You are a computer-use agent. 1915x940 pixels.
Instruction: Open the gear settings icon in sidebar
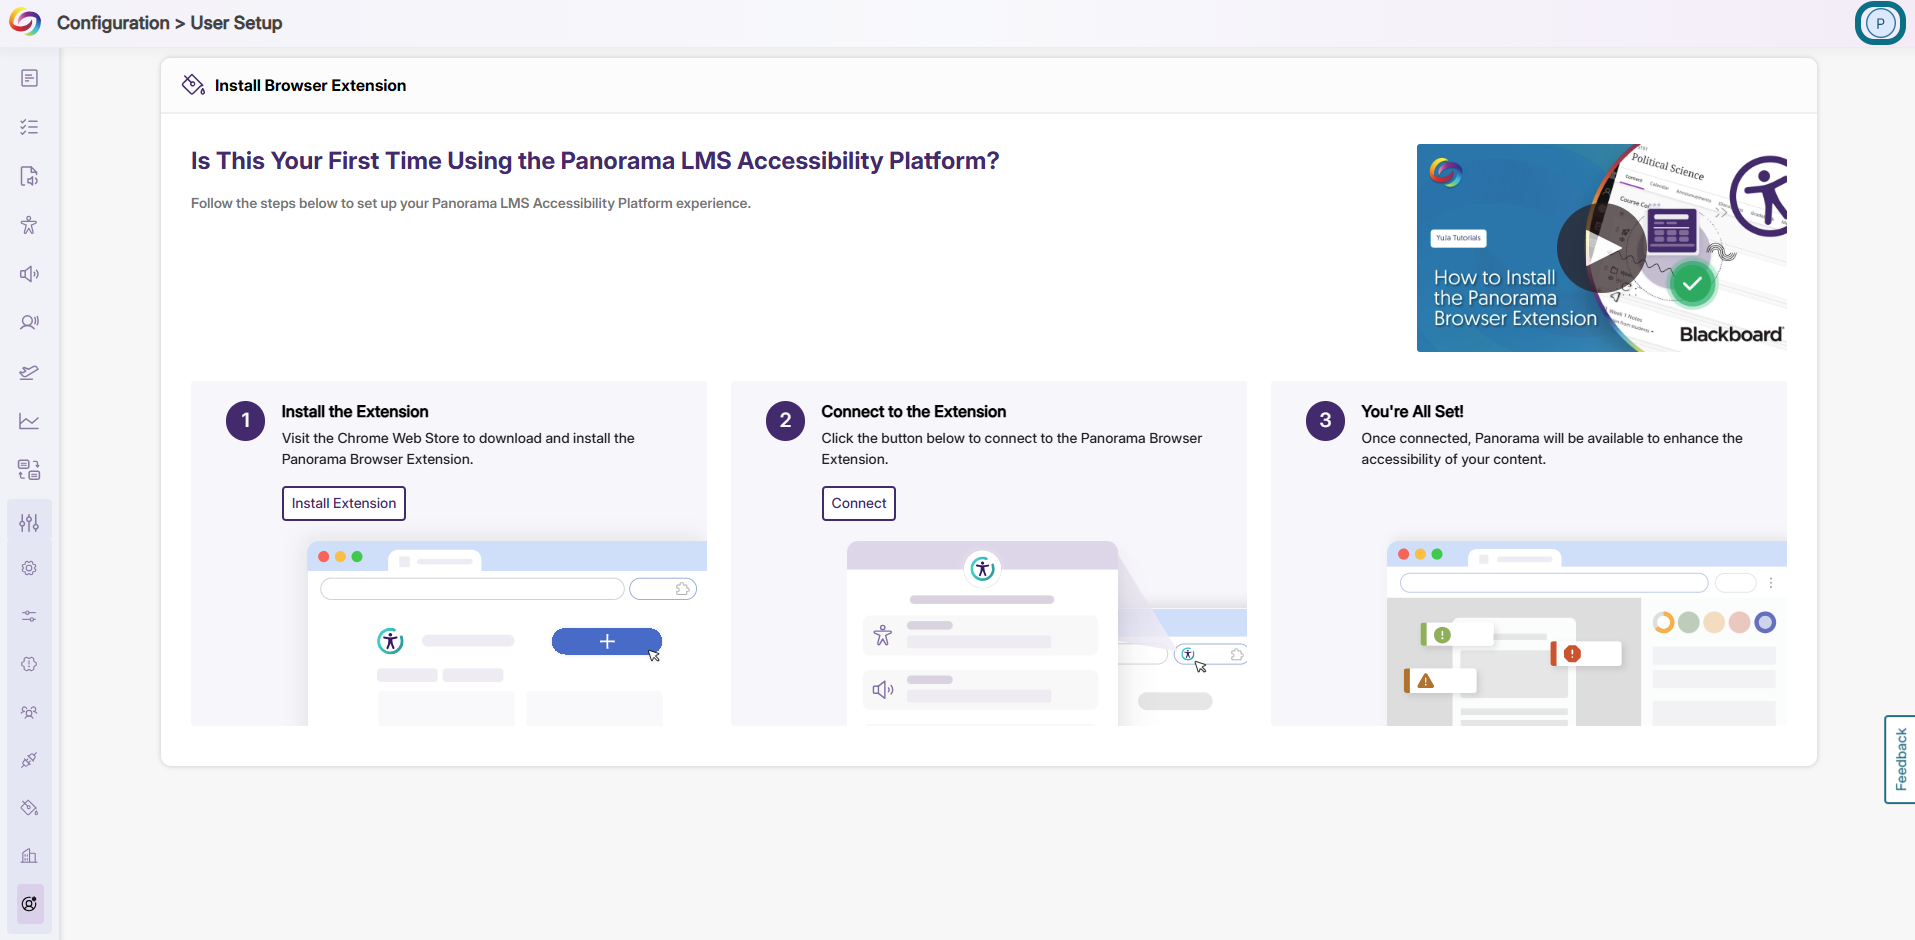coord(29,568)
